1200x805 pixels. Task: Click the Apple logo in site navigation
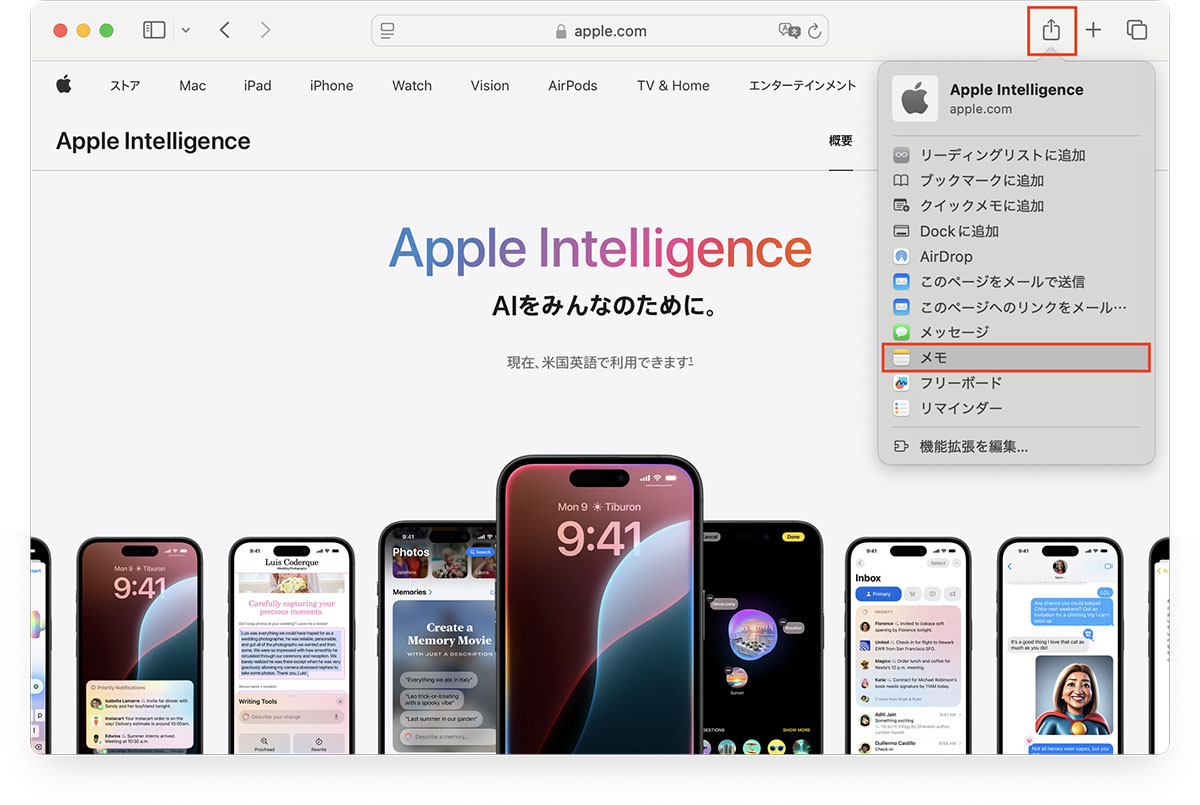point(64,85)
